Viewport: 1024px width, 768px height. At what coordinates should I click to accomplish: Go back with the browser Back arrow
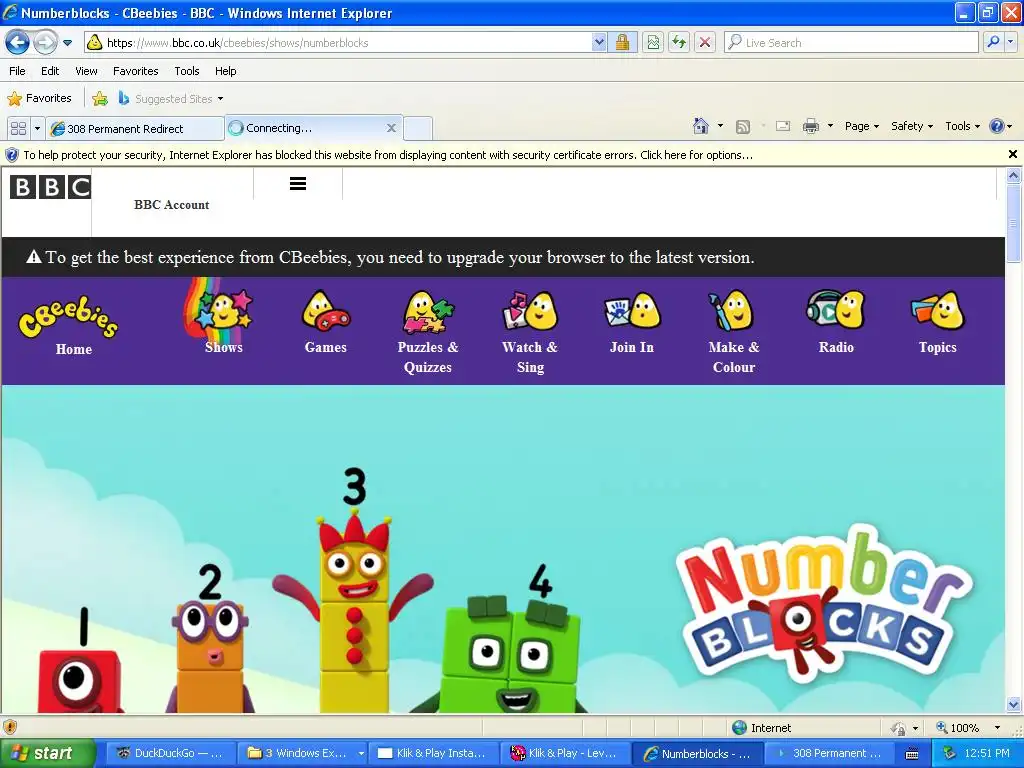[x=17, y=43]
